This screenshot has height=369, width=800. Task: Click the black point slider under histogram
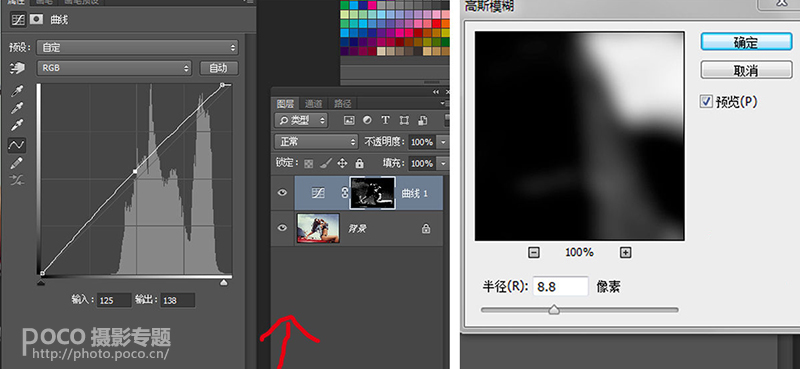click(x=41, y=282)
